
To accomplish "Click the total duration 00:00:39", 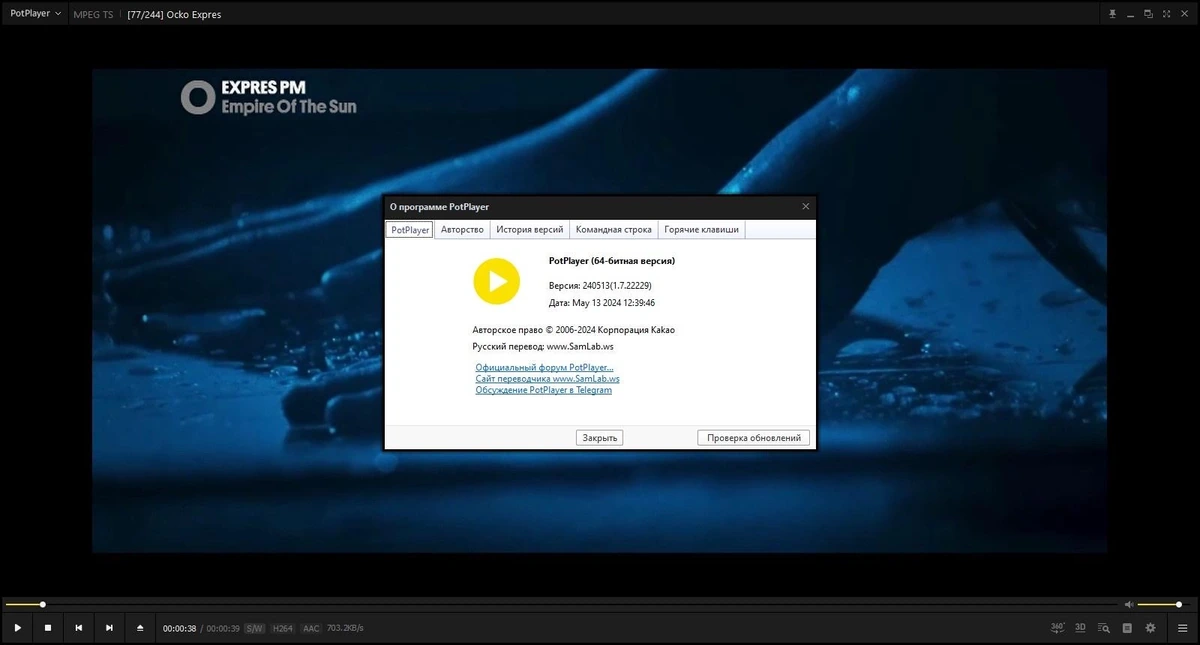I will tap(223, 628).
